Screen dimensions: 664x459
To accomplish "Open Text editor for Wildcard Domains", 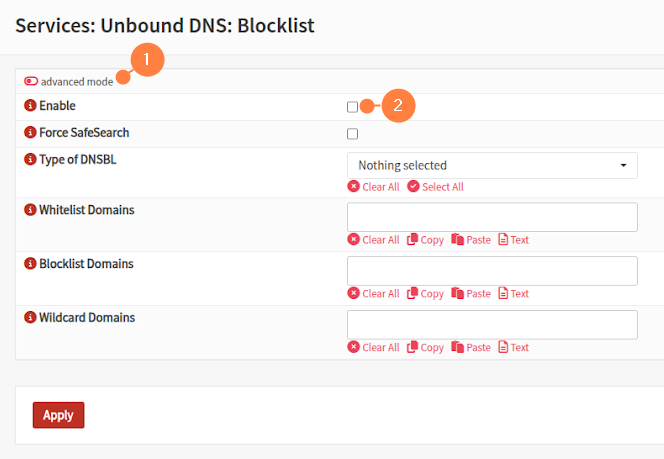I will 513,348.
